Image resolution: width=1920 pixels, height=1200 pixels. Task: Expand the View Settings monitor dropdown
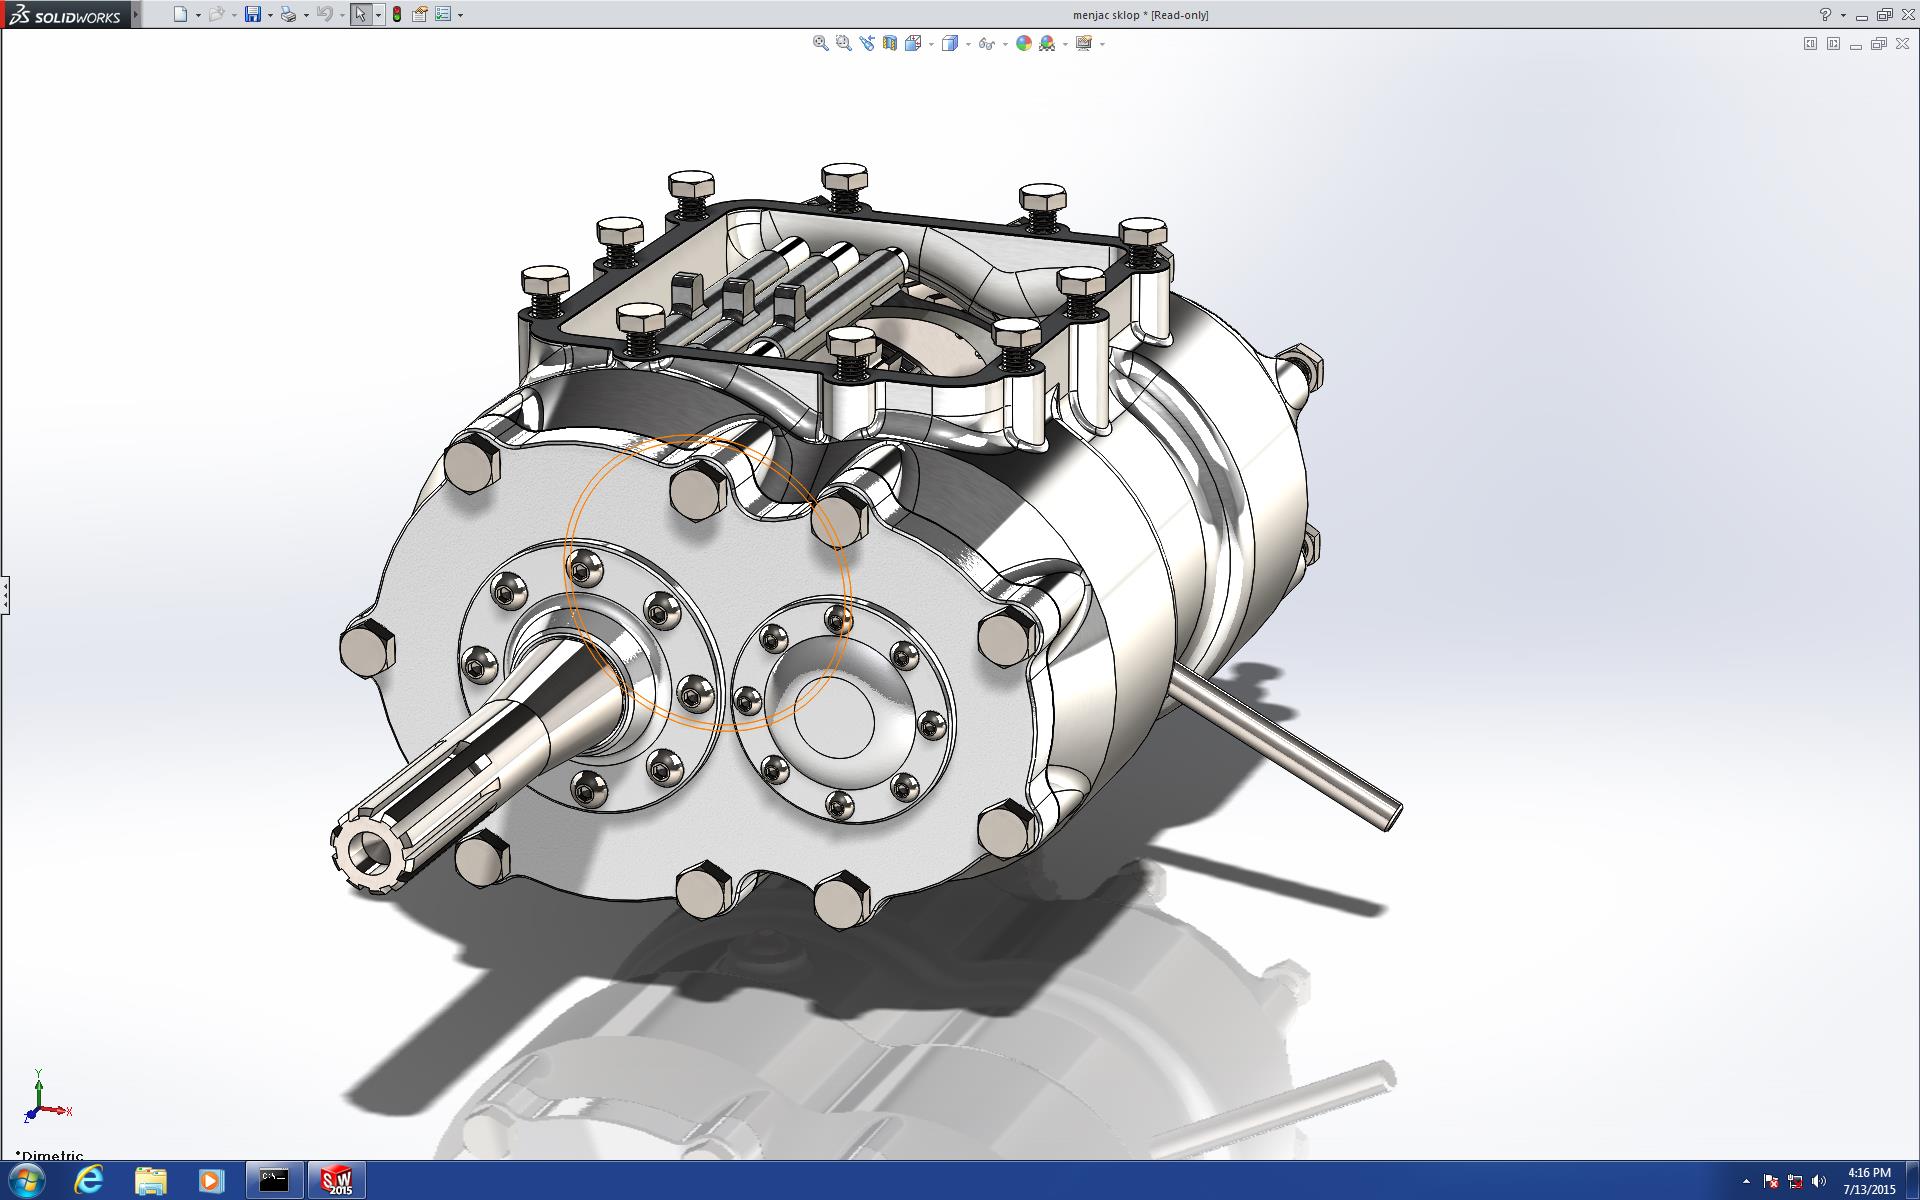pos(1102,44)
